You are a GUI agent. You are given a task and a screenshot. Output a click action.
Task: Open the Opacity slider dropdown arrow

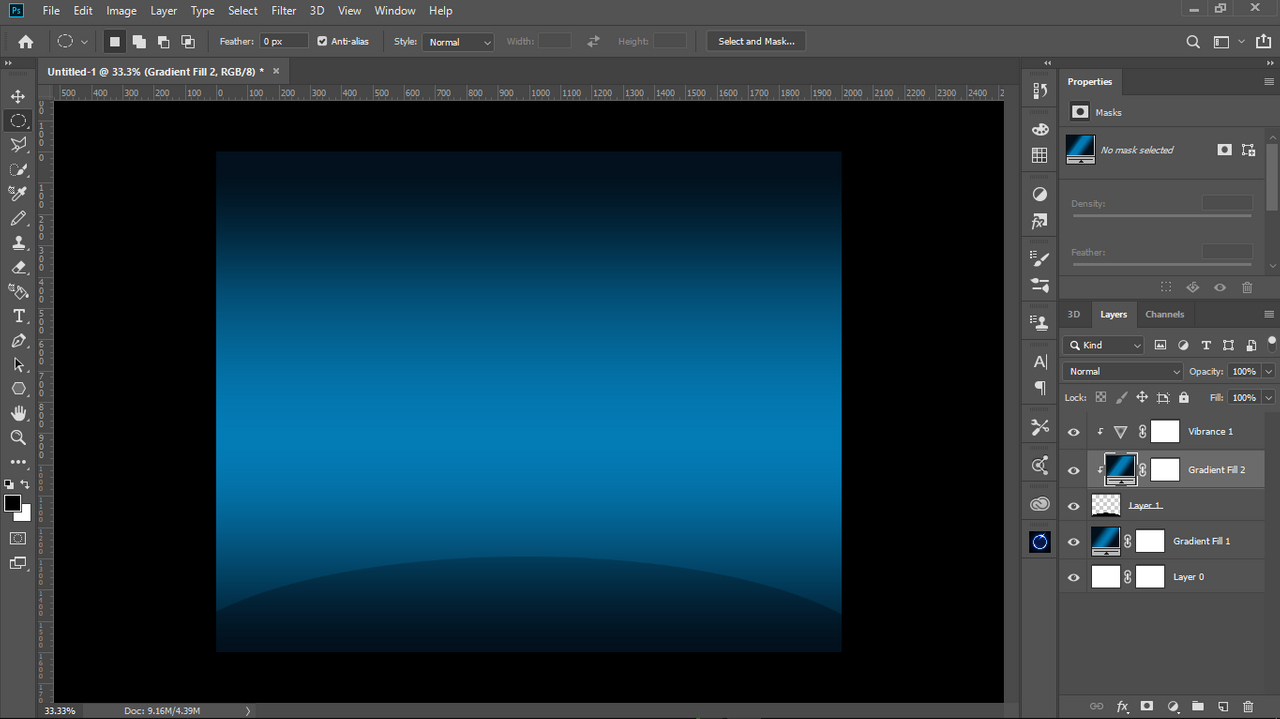[1269, 371]
